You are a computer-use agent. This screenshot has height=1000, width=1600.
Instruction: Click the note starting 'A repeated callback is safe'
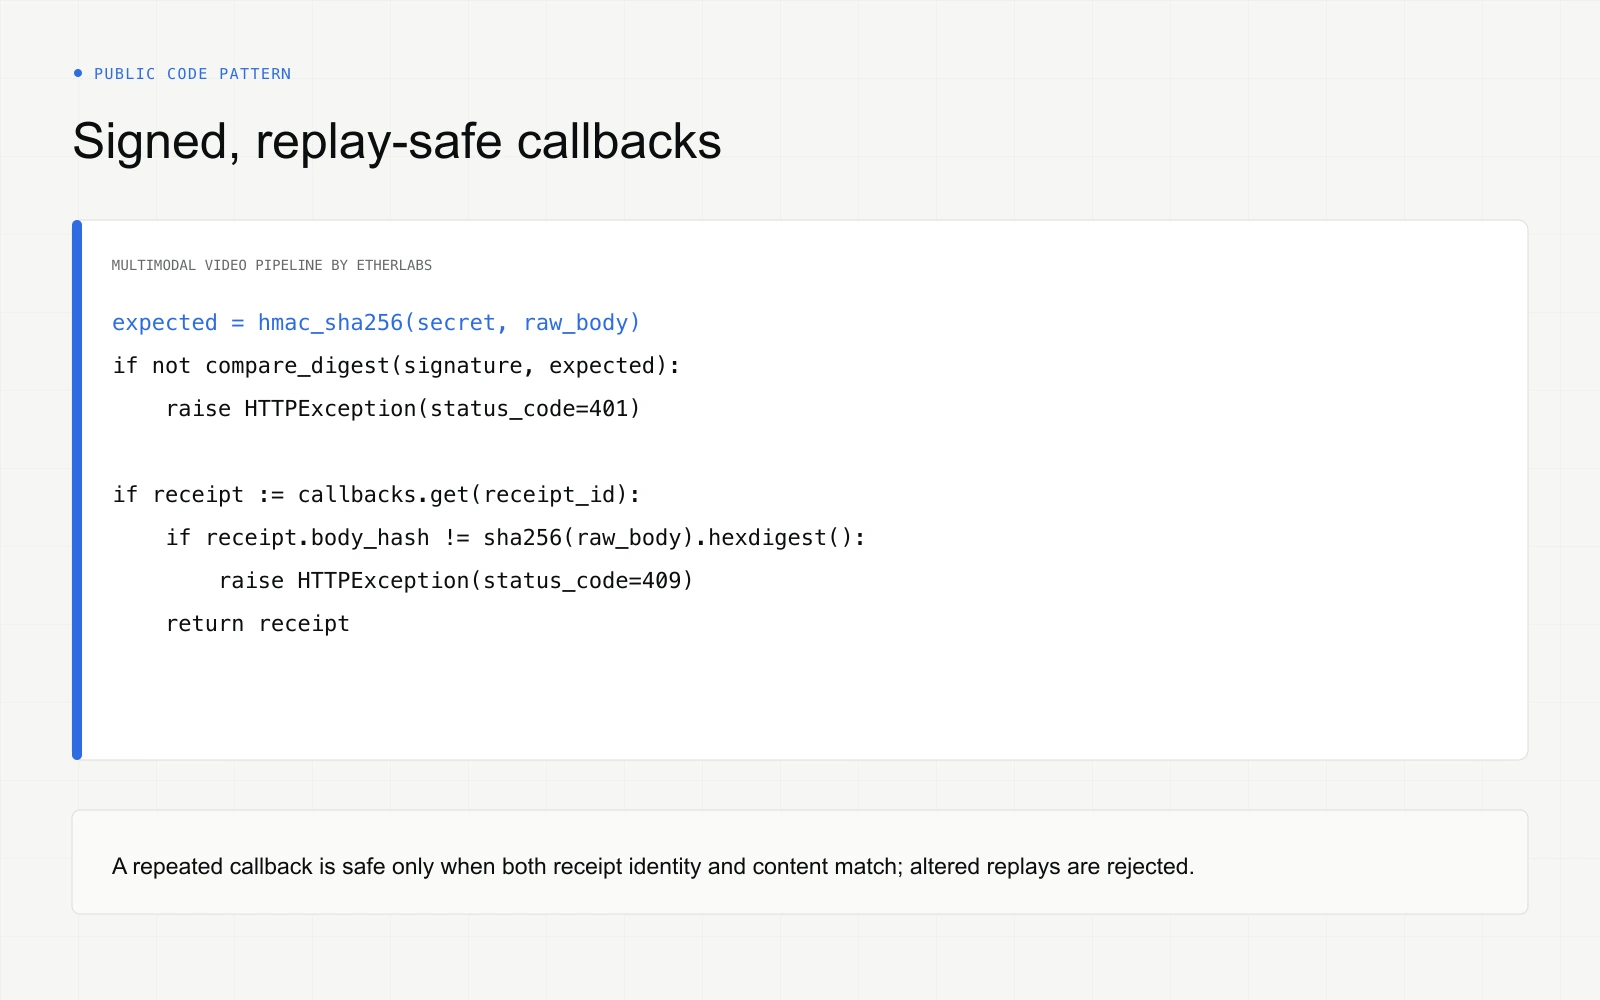[653, 866]
